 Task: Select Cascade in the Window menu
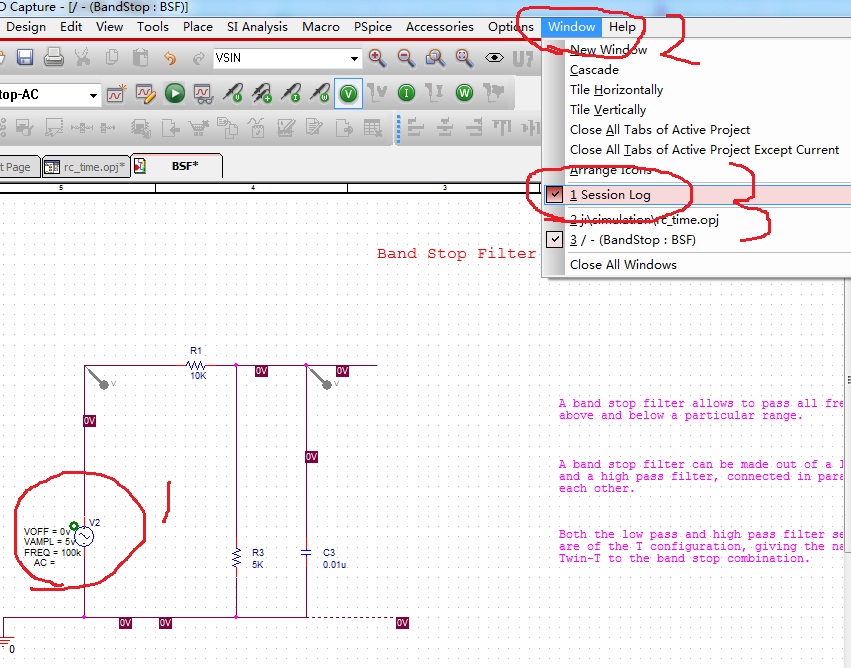[594, 70]
